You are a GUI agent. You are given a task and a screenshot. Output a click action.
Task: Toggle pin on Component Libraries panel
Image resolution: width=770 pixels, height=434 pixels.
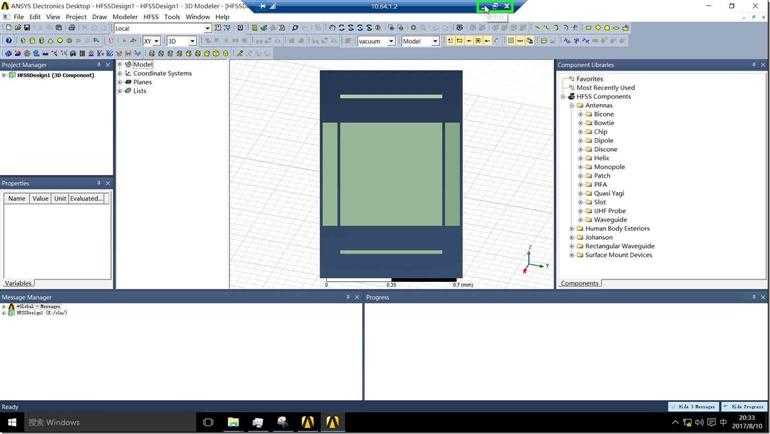[754, 65]
